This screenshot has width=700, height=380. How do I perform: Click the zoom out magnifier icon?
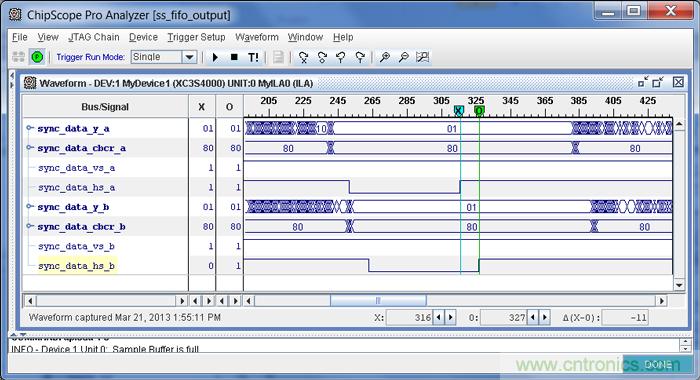(x=404, y=57)
